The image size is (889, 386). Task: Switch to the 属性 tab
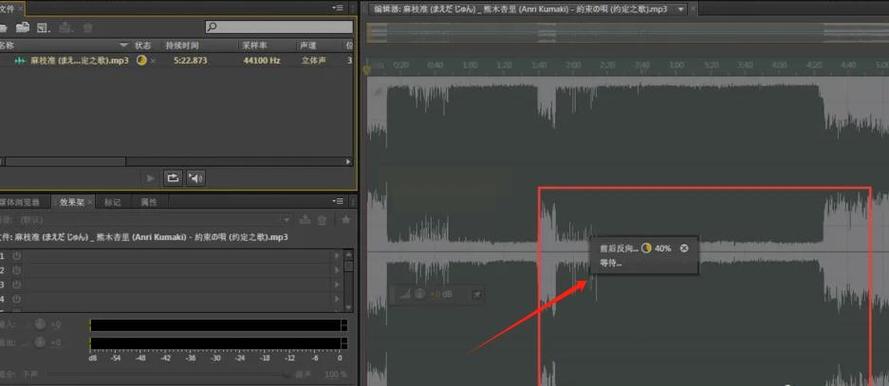[149, 202]
